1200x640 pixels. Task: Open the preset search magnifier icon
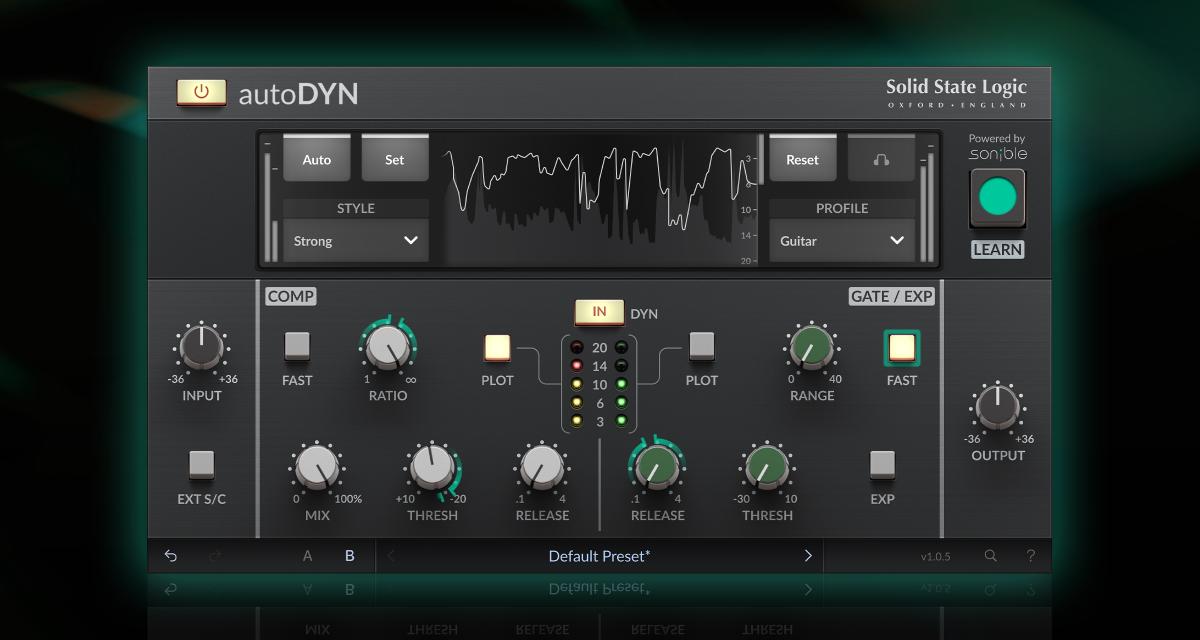coord(990,556)
